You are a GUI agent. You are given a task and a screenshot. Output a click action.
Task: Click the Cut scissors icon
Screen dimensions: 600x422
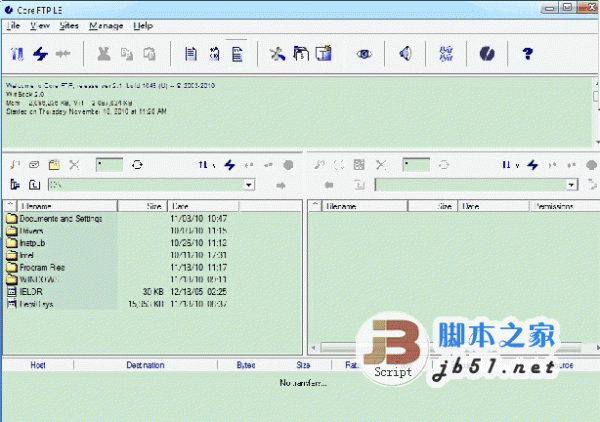tap(103, 54)
